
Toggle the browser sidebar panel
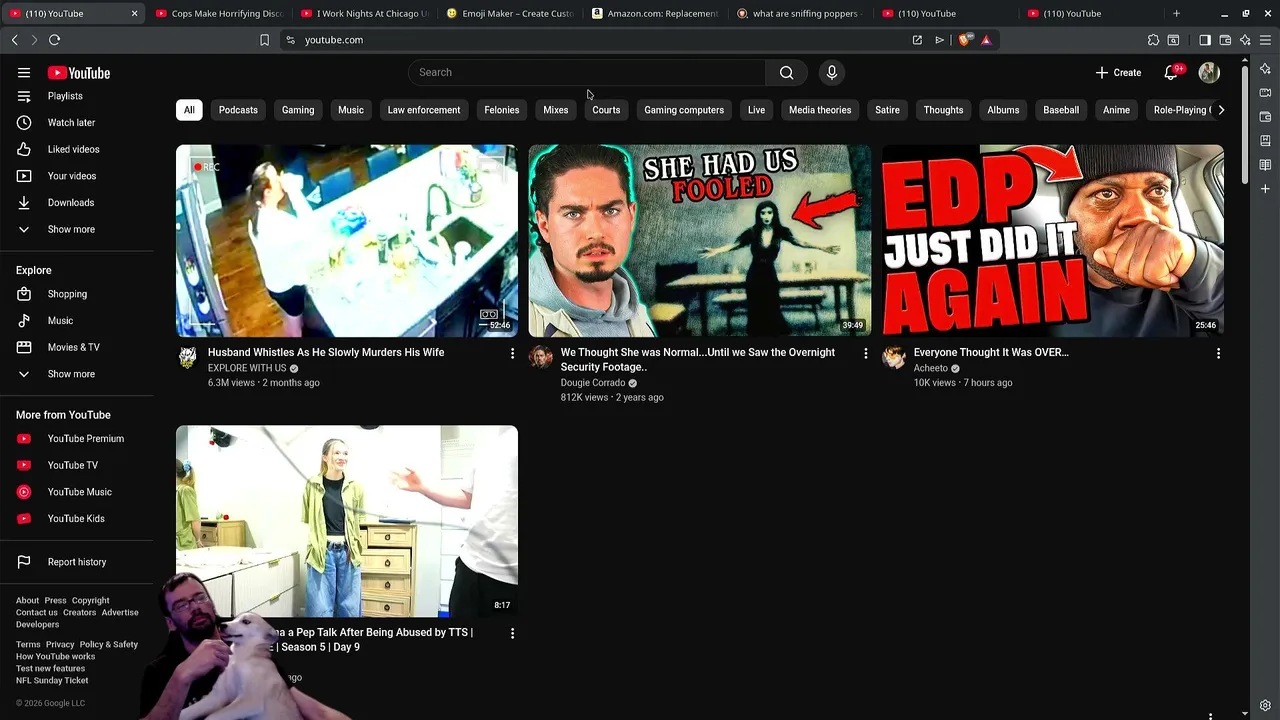coord(1205,40)
